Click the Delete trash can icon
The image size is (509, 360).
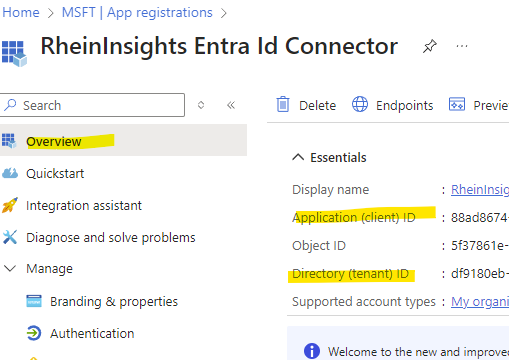click(283, 104)
